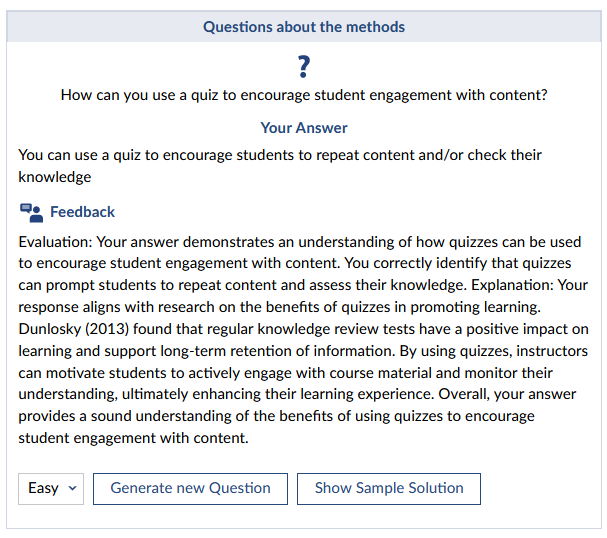
Task: Click the 'Overall, your answer' closing sentence
Action: pyautogui.click(x=507, y=394)
